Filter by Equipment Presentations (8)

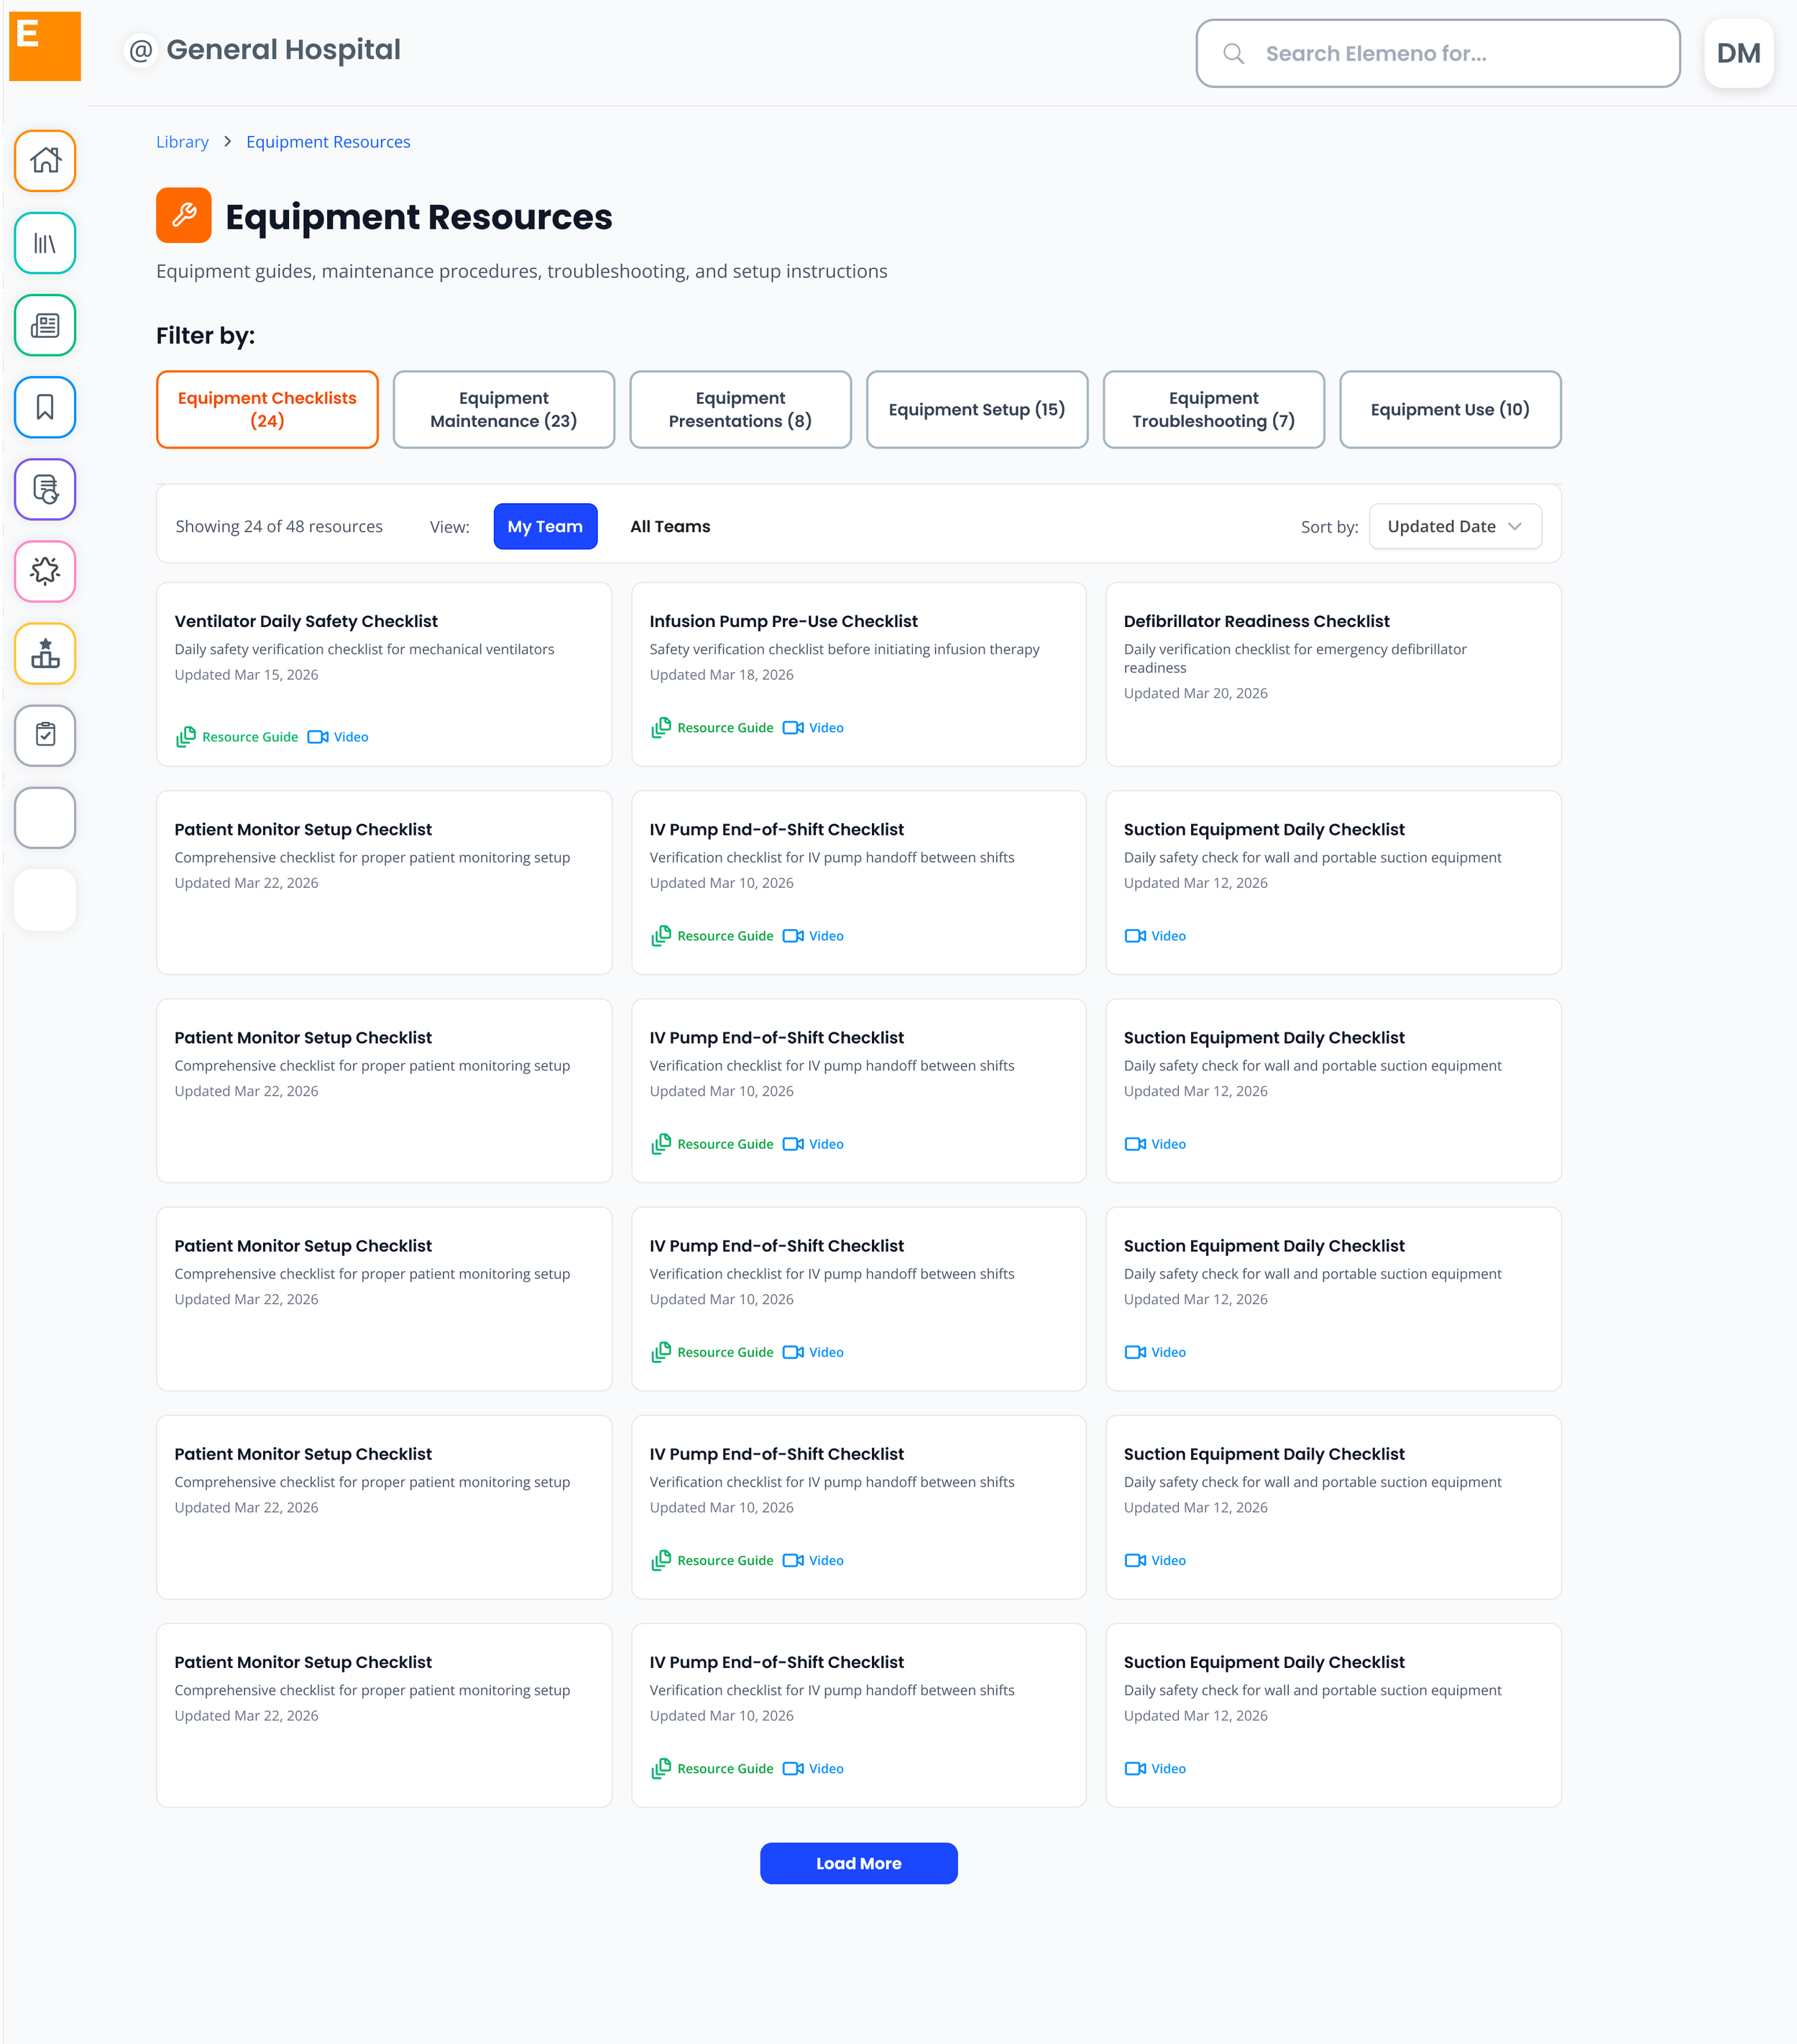(x=740, y=410)
